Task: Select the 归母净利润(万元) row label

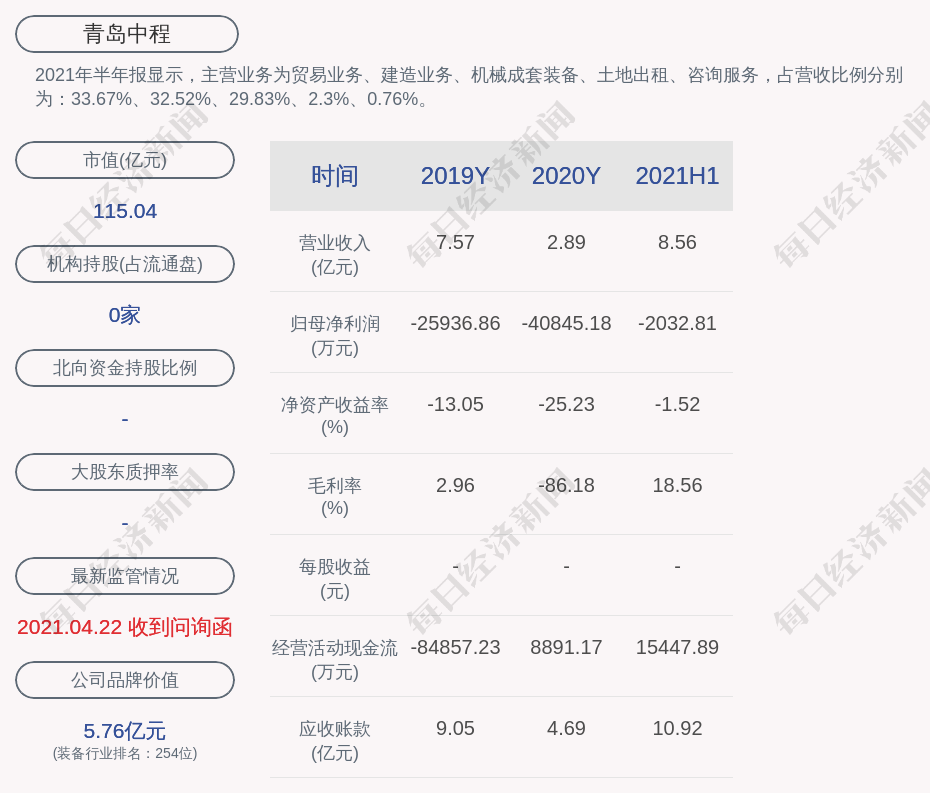Action: [335, 336]
